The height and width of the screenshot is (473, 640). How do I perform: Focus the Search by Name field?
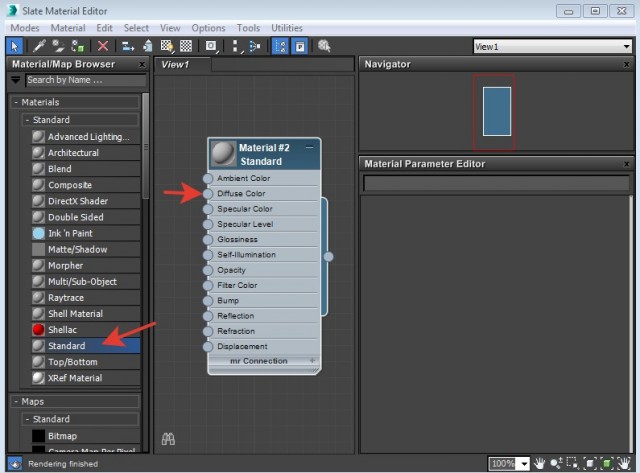click(x=86, y=80)
